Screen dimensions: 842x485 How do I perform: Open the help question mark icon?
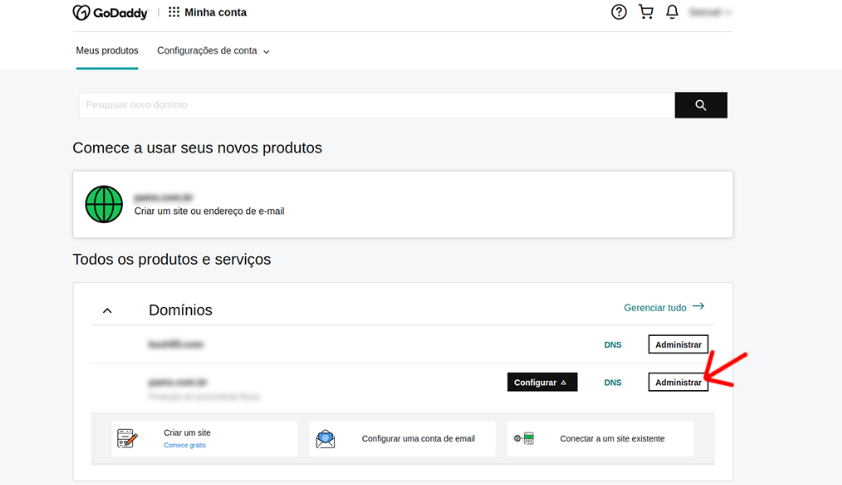(x=619, y=12)
